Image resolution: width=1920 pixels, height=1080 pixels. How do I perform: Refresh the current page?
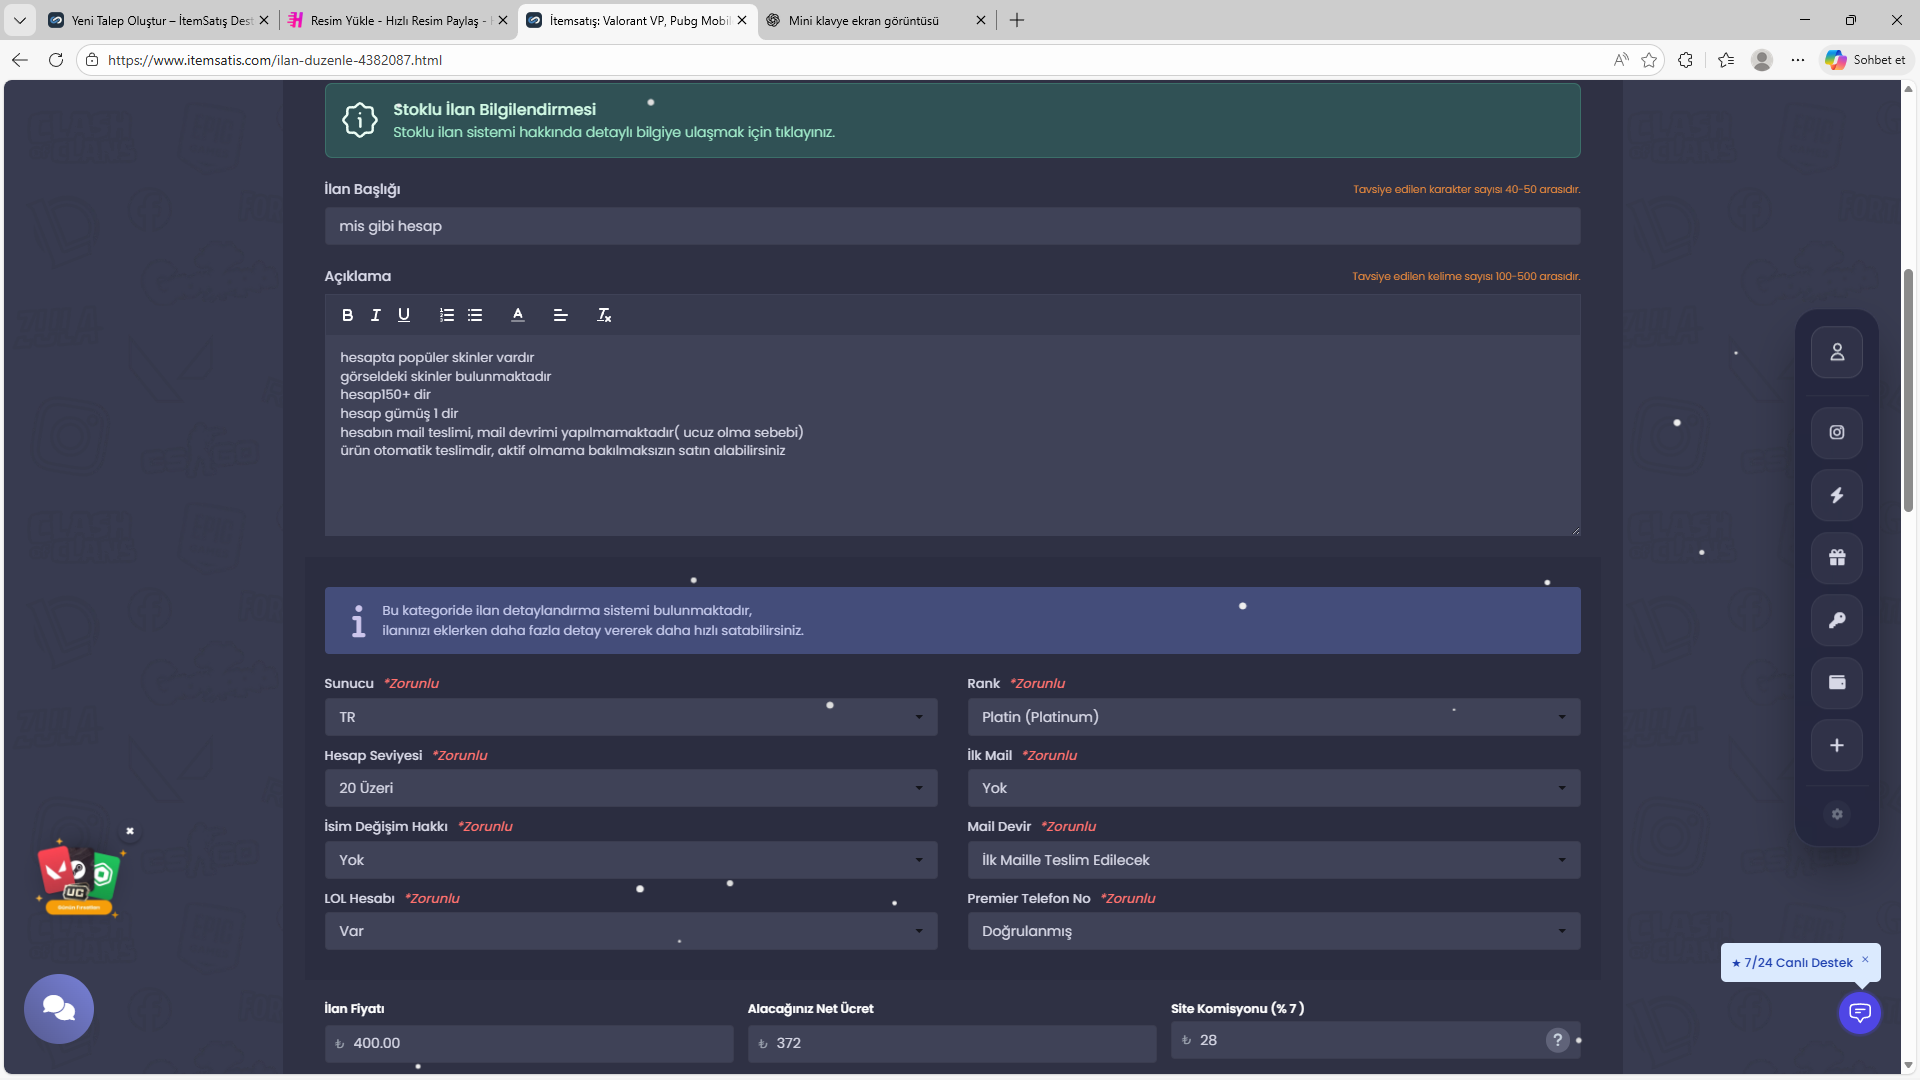point(56,60)
